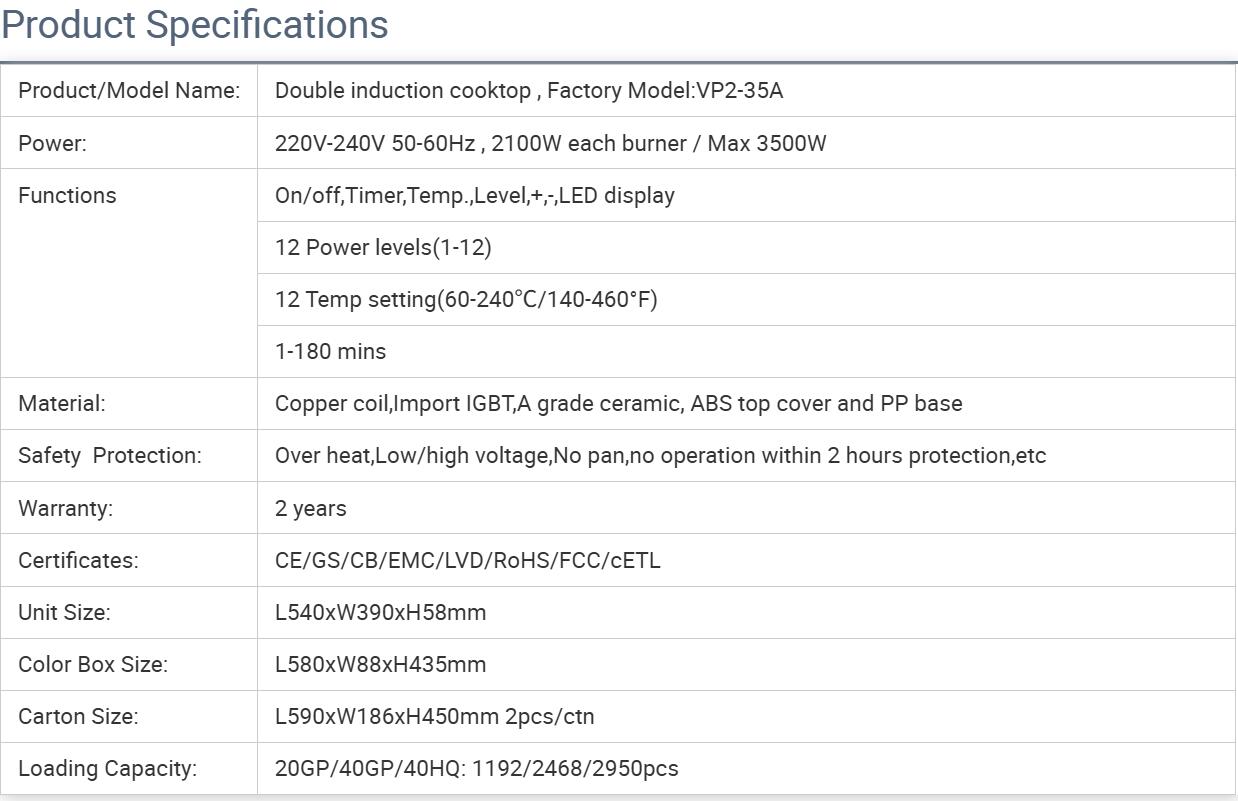The width and height of the screenshot is (1238, 801).
Task: Select the 12 Power levels(1-12) row
Action: click(x=383, y=247)
